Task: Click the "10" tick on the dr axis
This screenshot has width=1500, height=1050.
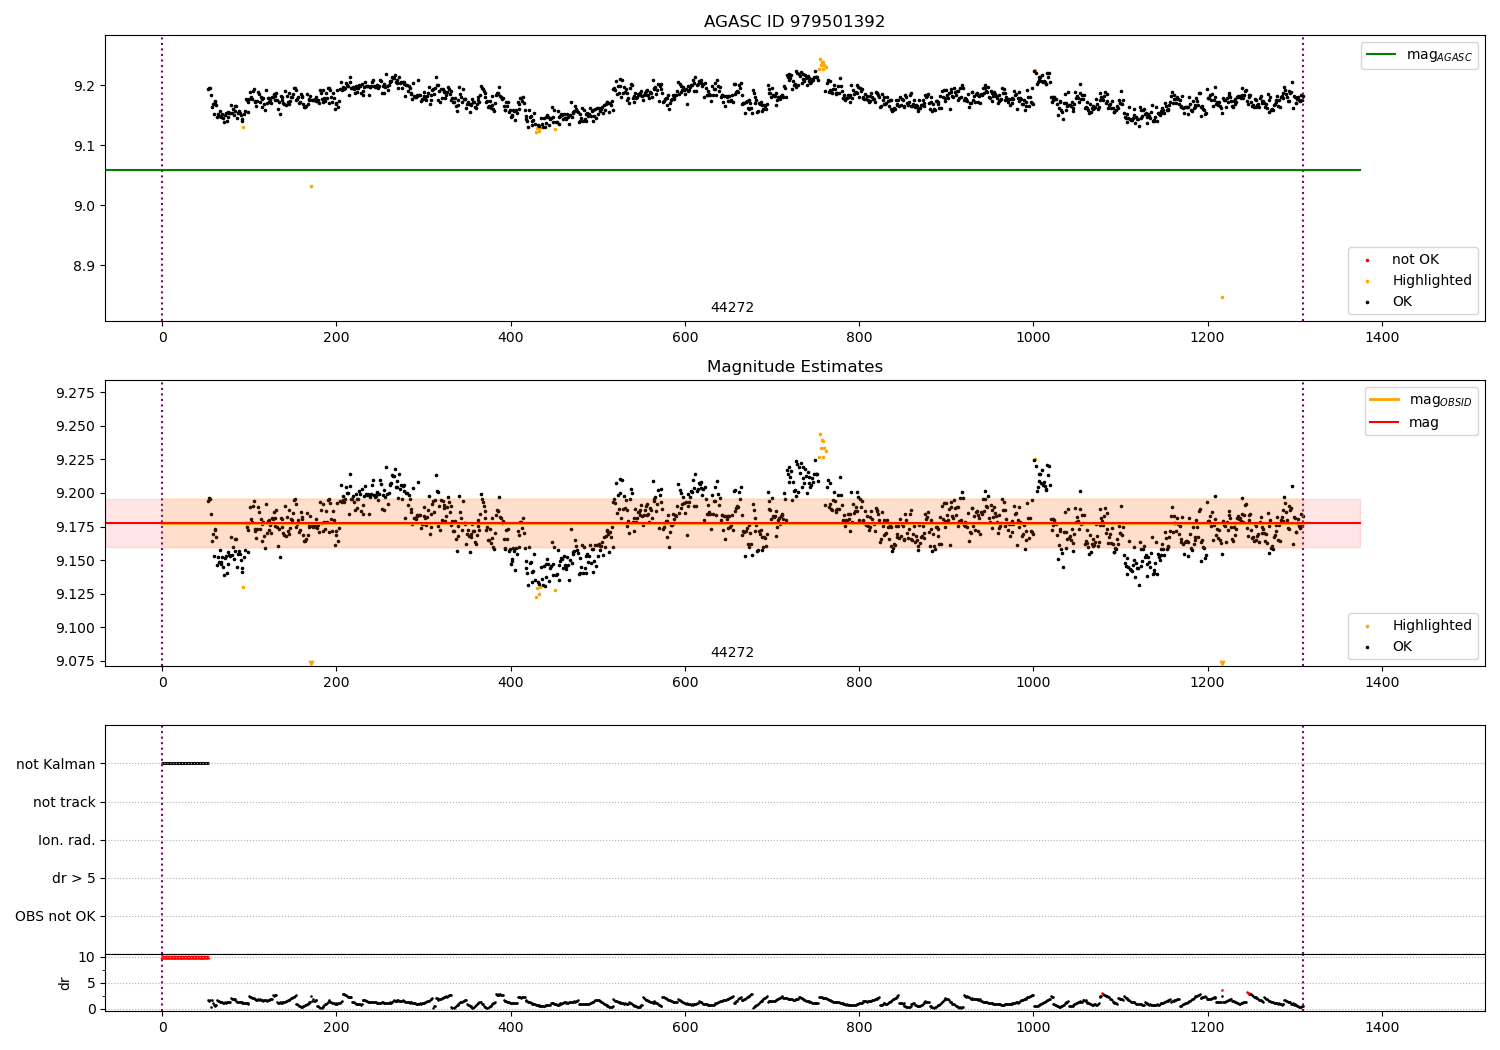Action: click(x=86, y=957)
